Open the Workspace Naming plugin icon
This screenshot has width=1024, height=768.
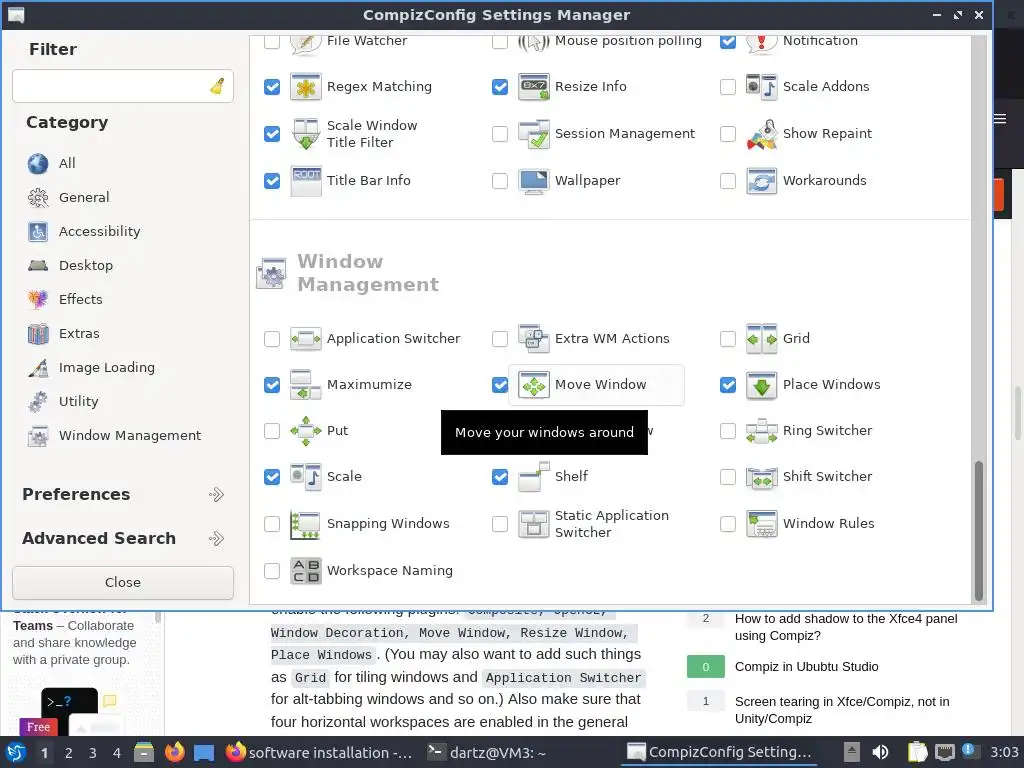click(x=306, y=571)
